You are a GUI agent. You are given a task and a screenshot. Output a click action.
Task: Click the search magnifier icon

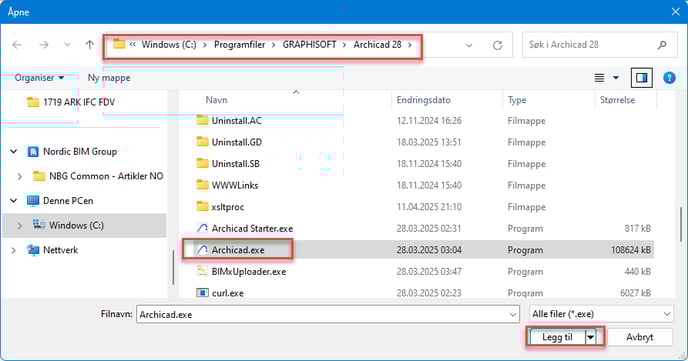pyautogui.click(x=662, y=45)
